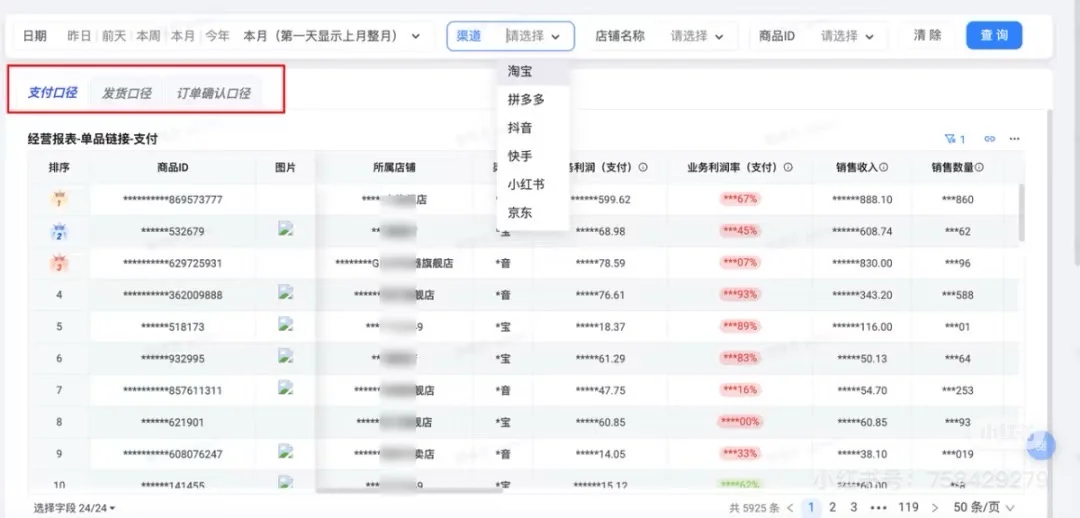The height and width of the screenshot is (518, 1080).
Task: Click product ID **********629725931
Action: pyautogui.click(x=172, y=263)
